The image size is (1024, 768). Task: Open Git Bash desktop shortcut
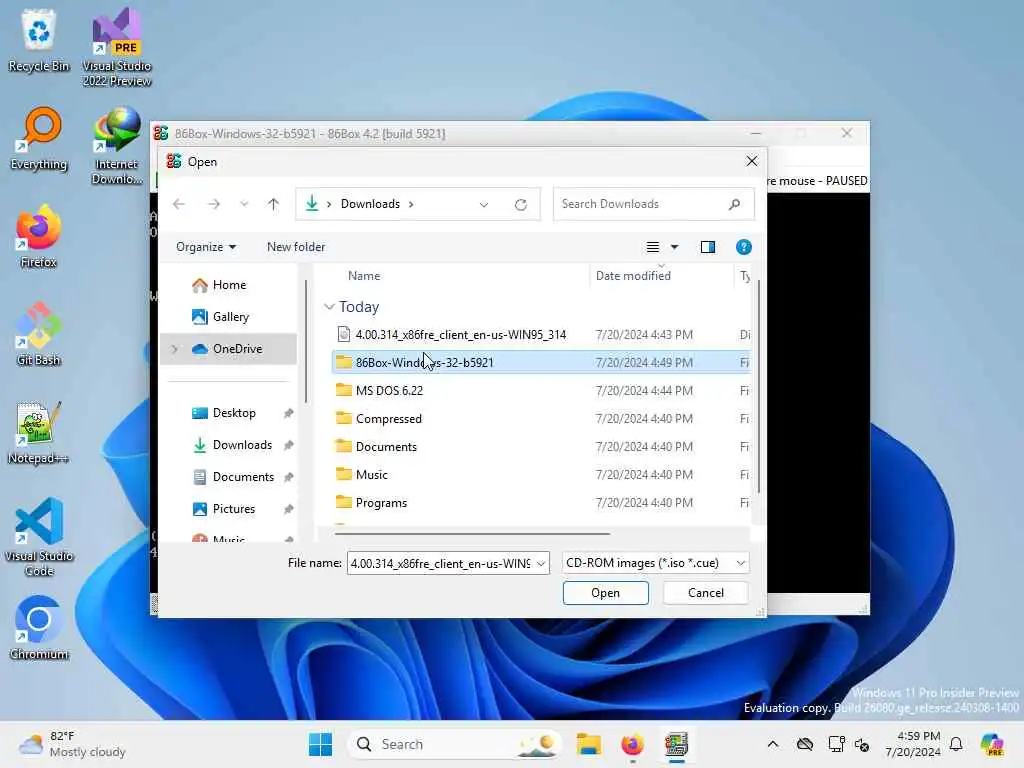click(39, 334)
